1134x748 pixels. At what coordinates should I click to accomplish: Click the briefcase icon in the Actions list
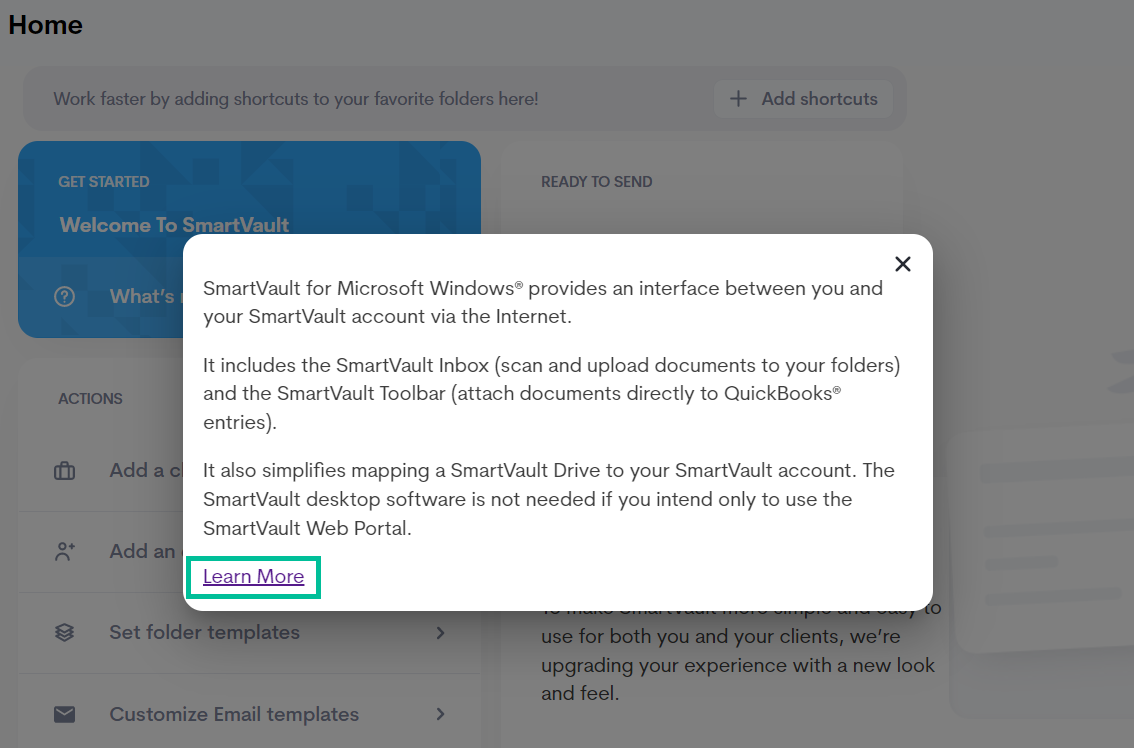point(65,471)
